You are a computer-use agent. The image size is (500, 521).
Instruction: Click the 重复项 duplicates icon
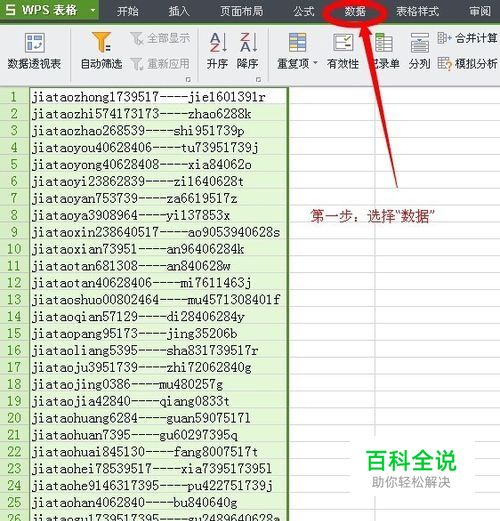(297, 43)
